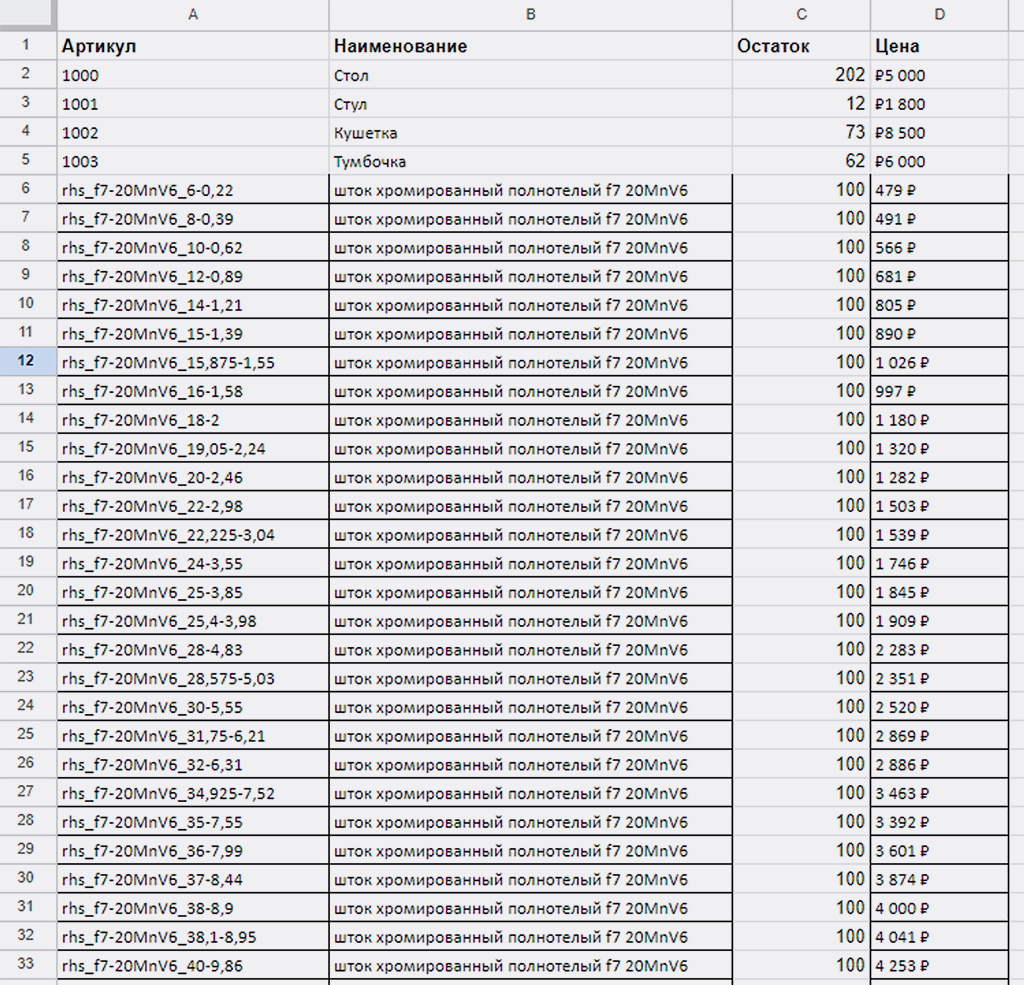Select row 33 header
The height and width of the screenshot is (985, 1024).
click(27, 965)
